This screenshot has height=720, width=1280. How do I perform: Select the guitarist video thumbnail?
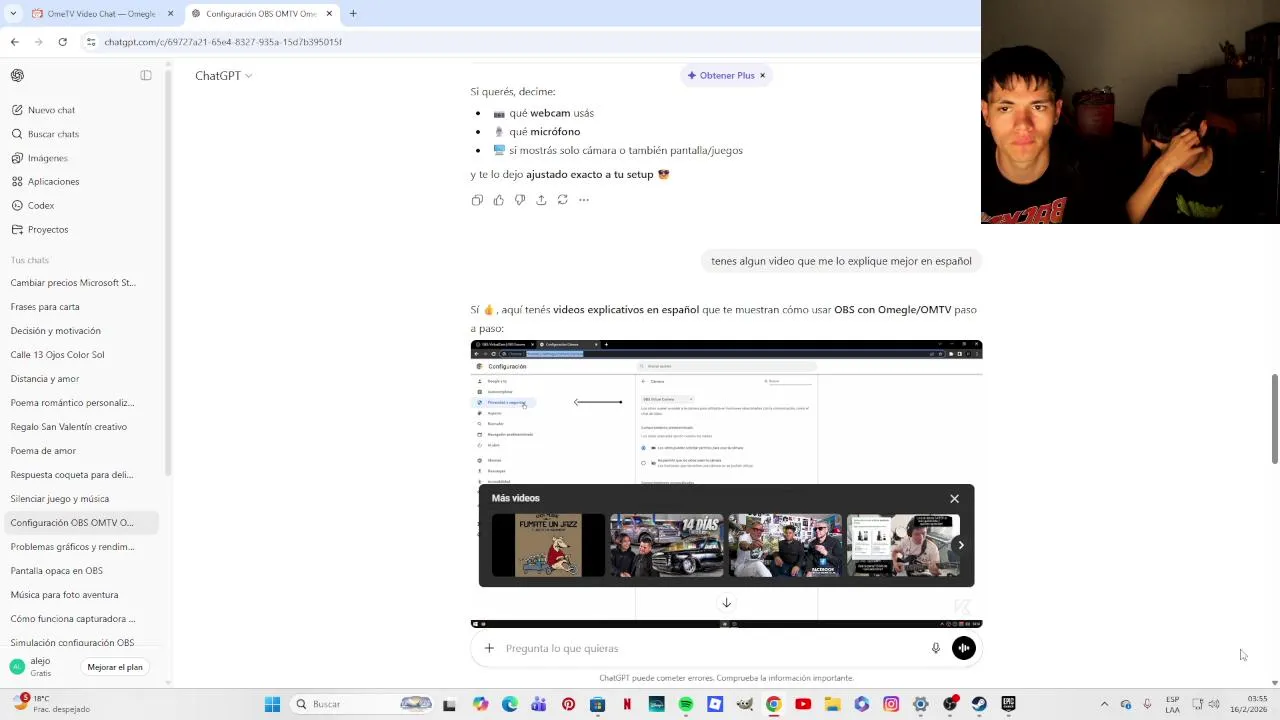pos(903,545)
